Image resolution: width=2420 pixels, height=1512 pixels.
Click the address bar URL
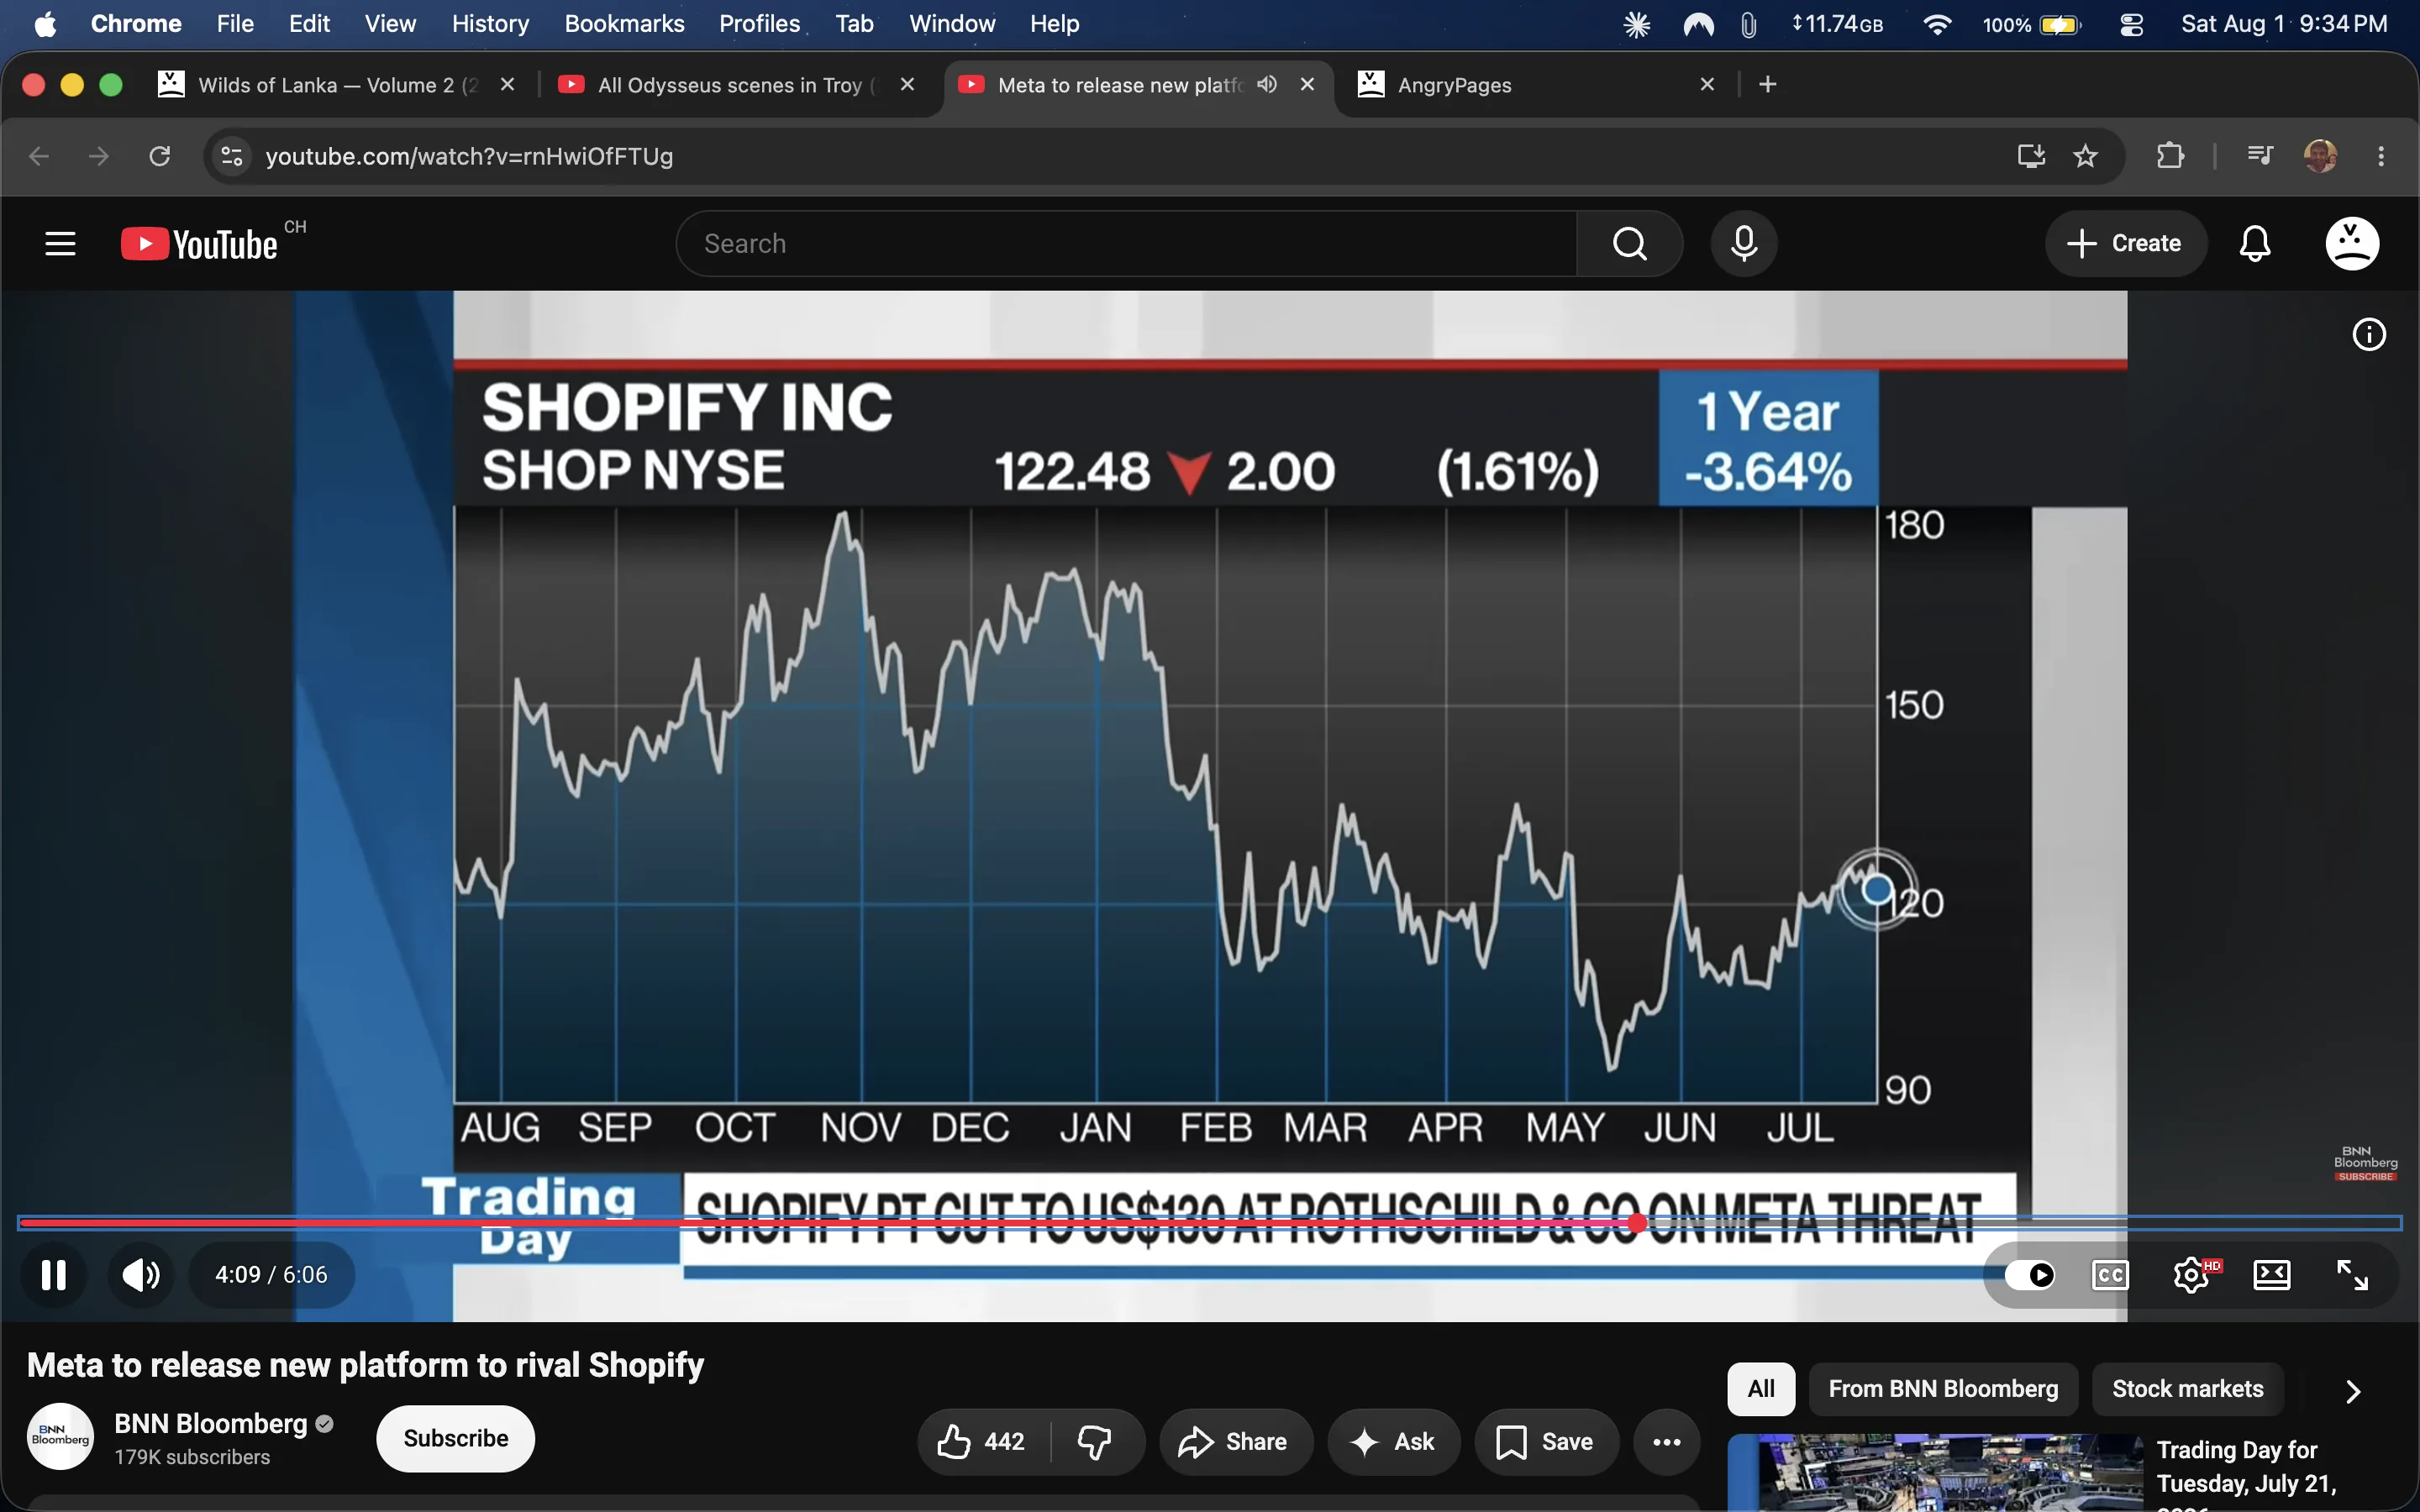click(469, 156)
